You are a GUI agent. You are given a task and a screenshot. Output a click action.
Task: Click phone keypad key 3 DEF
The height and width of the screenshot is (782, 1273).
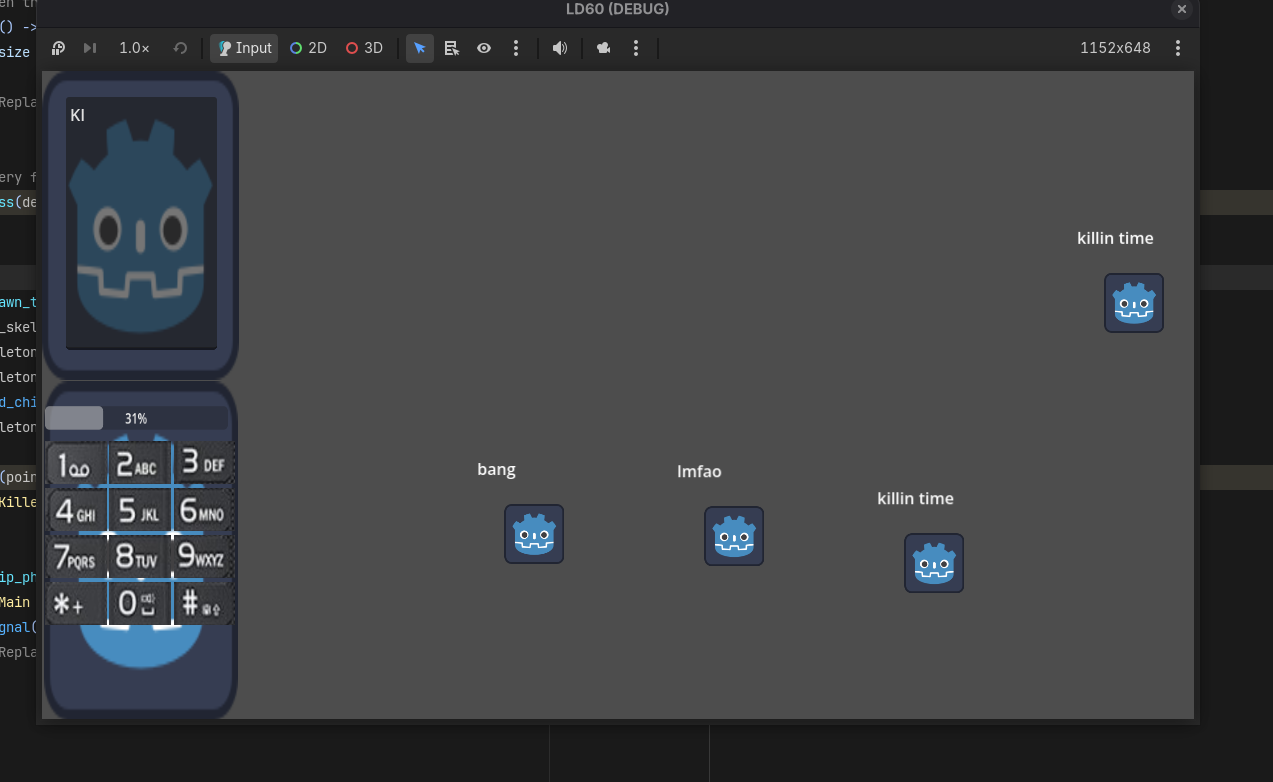point(203,464)
